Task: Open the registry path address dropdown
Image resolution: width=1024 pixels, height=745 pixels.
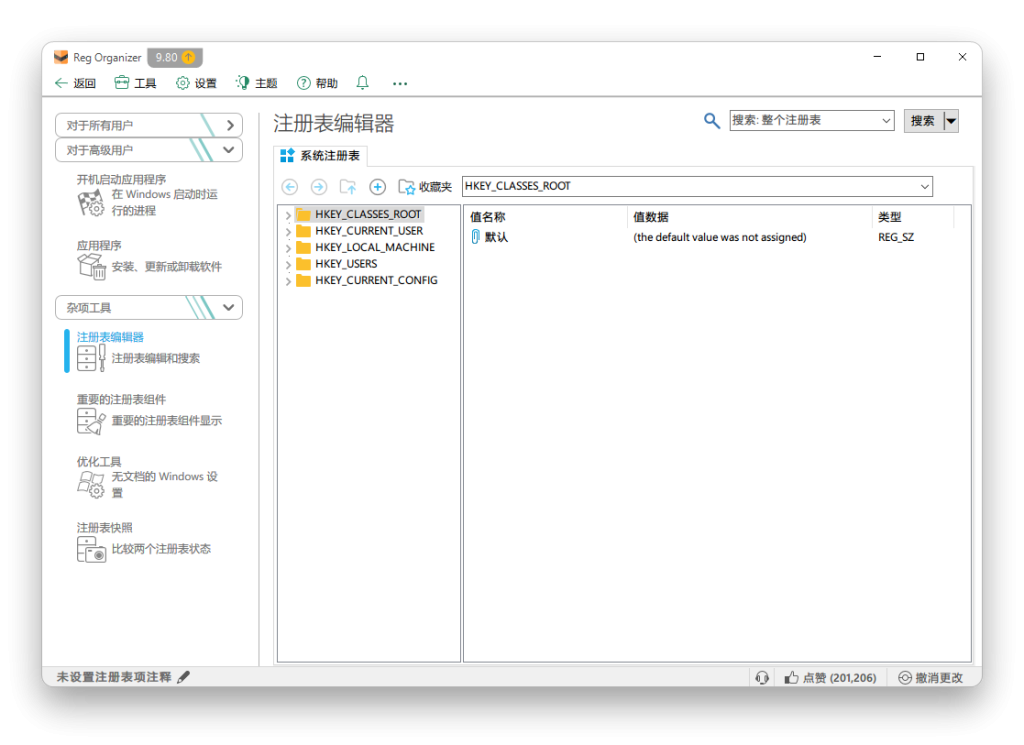Action: (925, 186)
